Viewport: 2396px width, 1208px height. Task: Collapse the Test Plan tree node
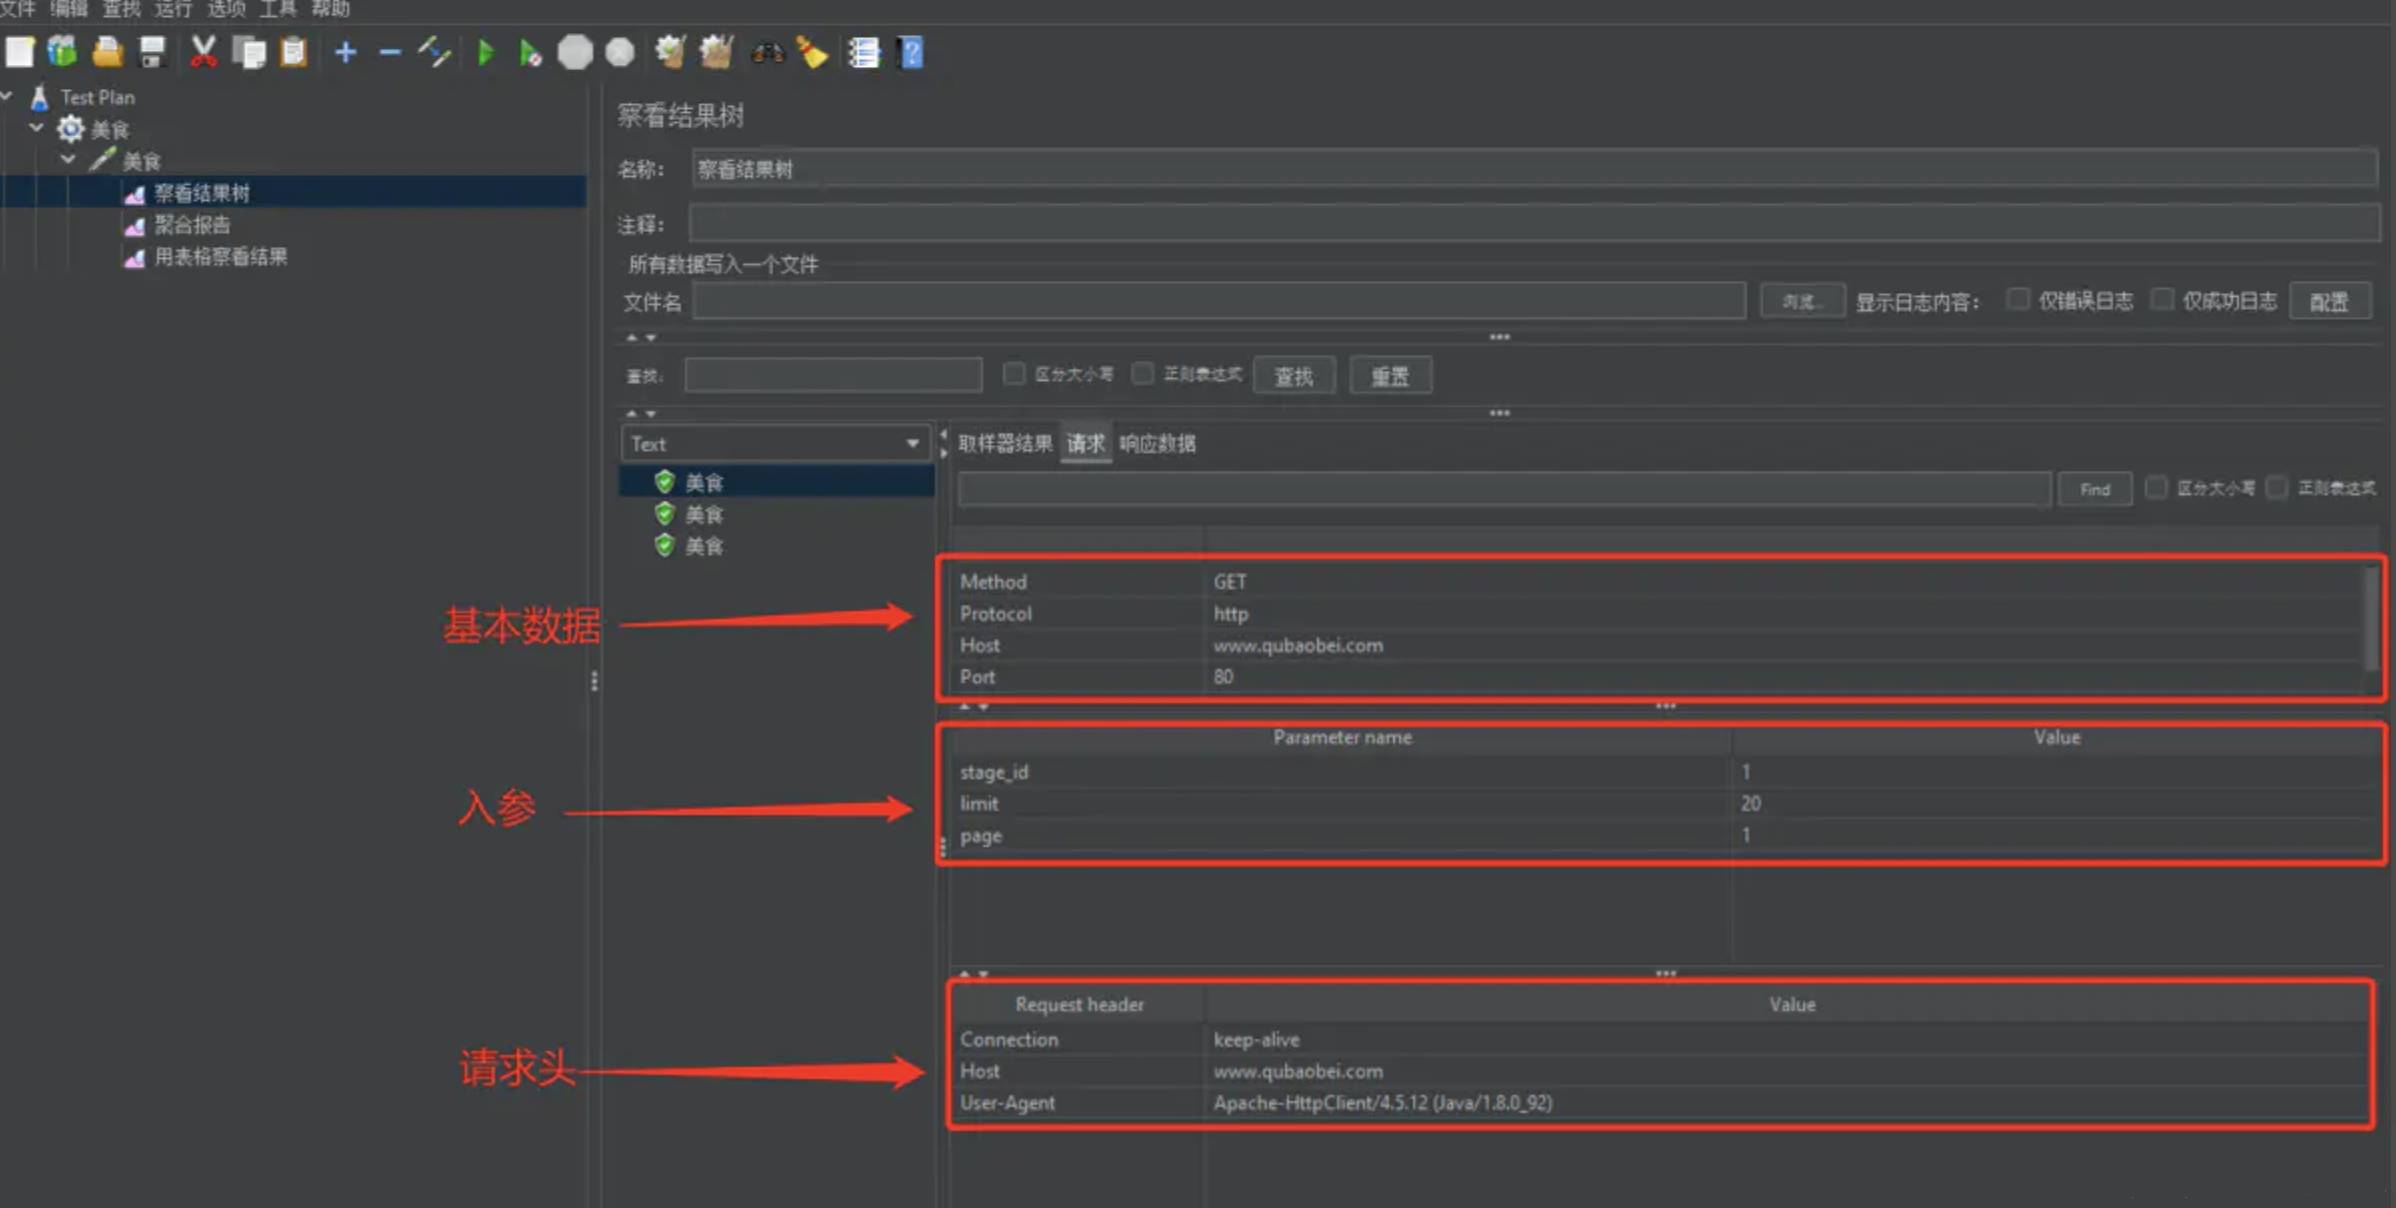7,96
